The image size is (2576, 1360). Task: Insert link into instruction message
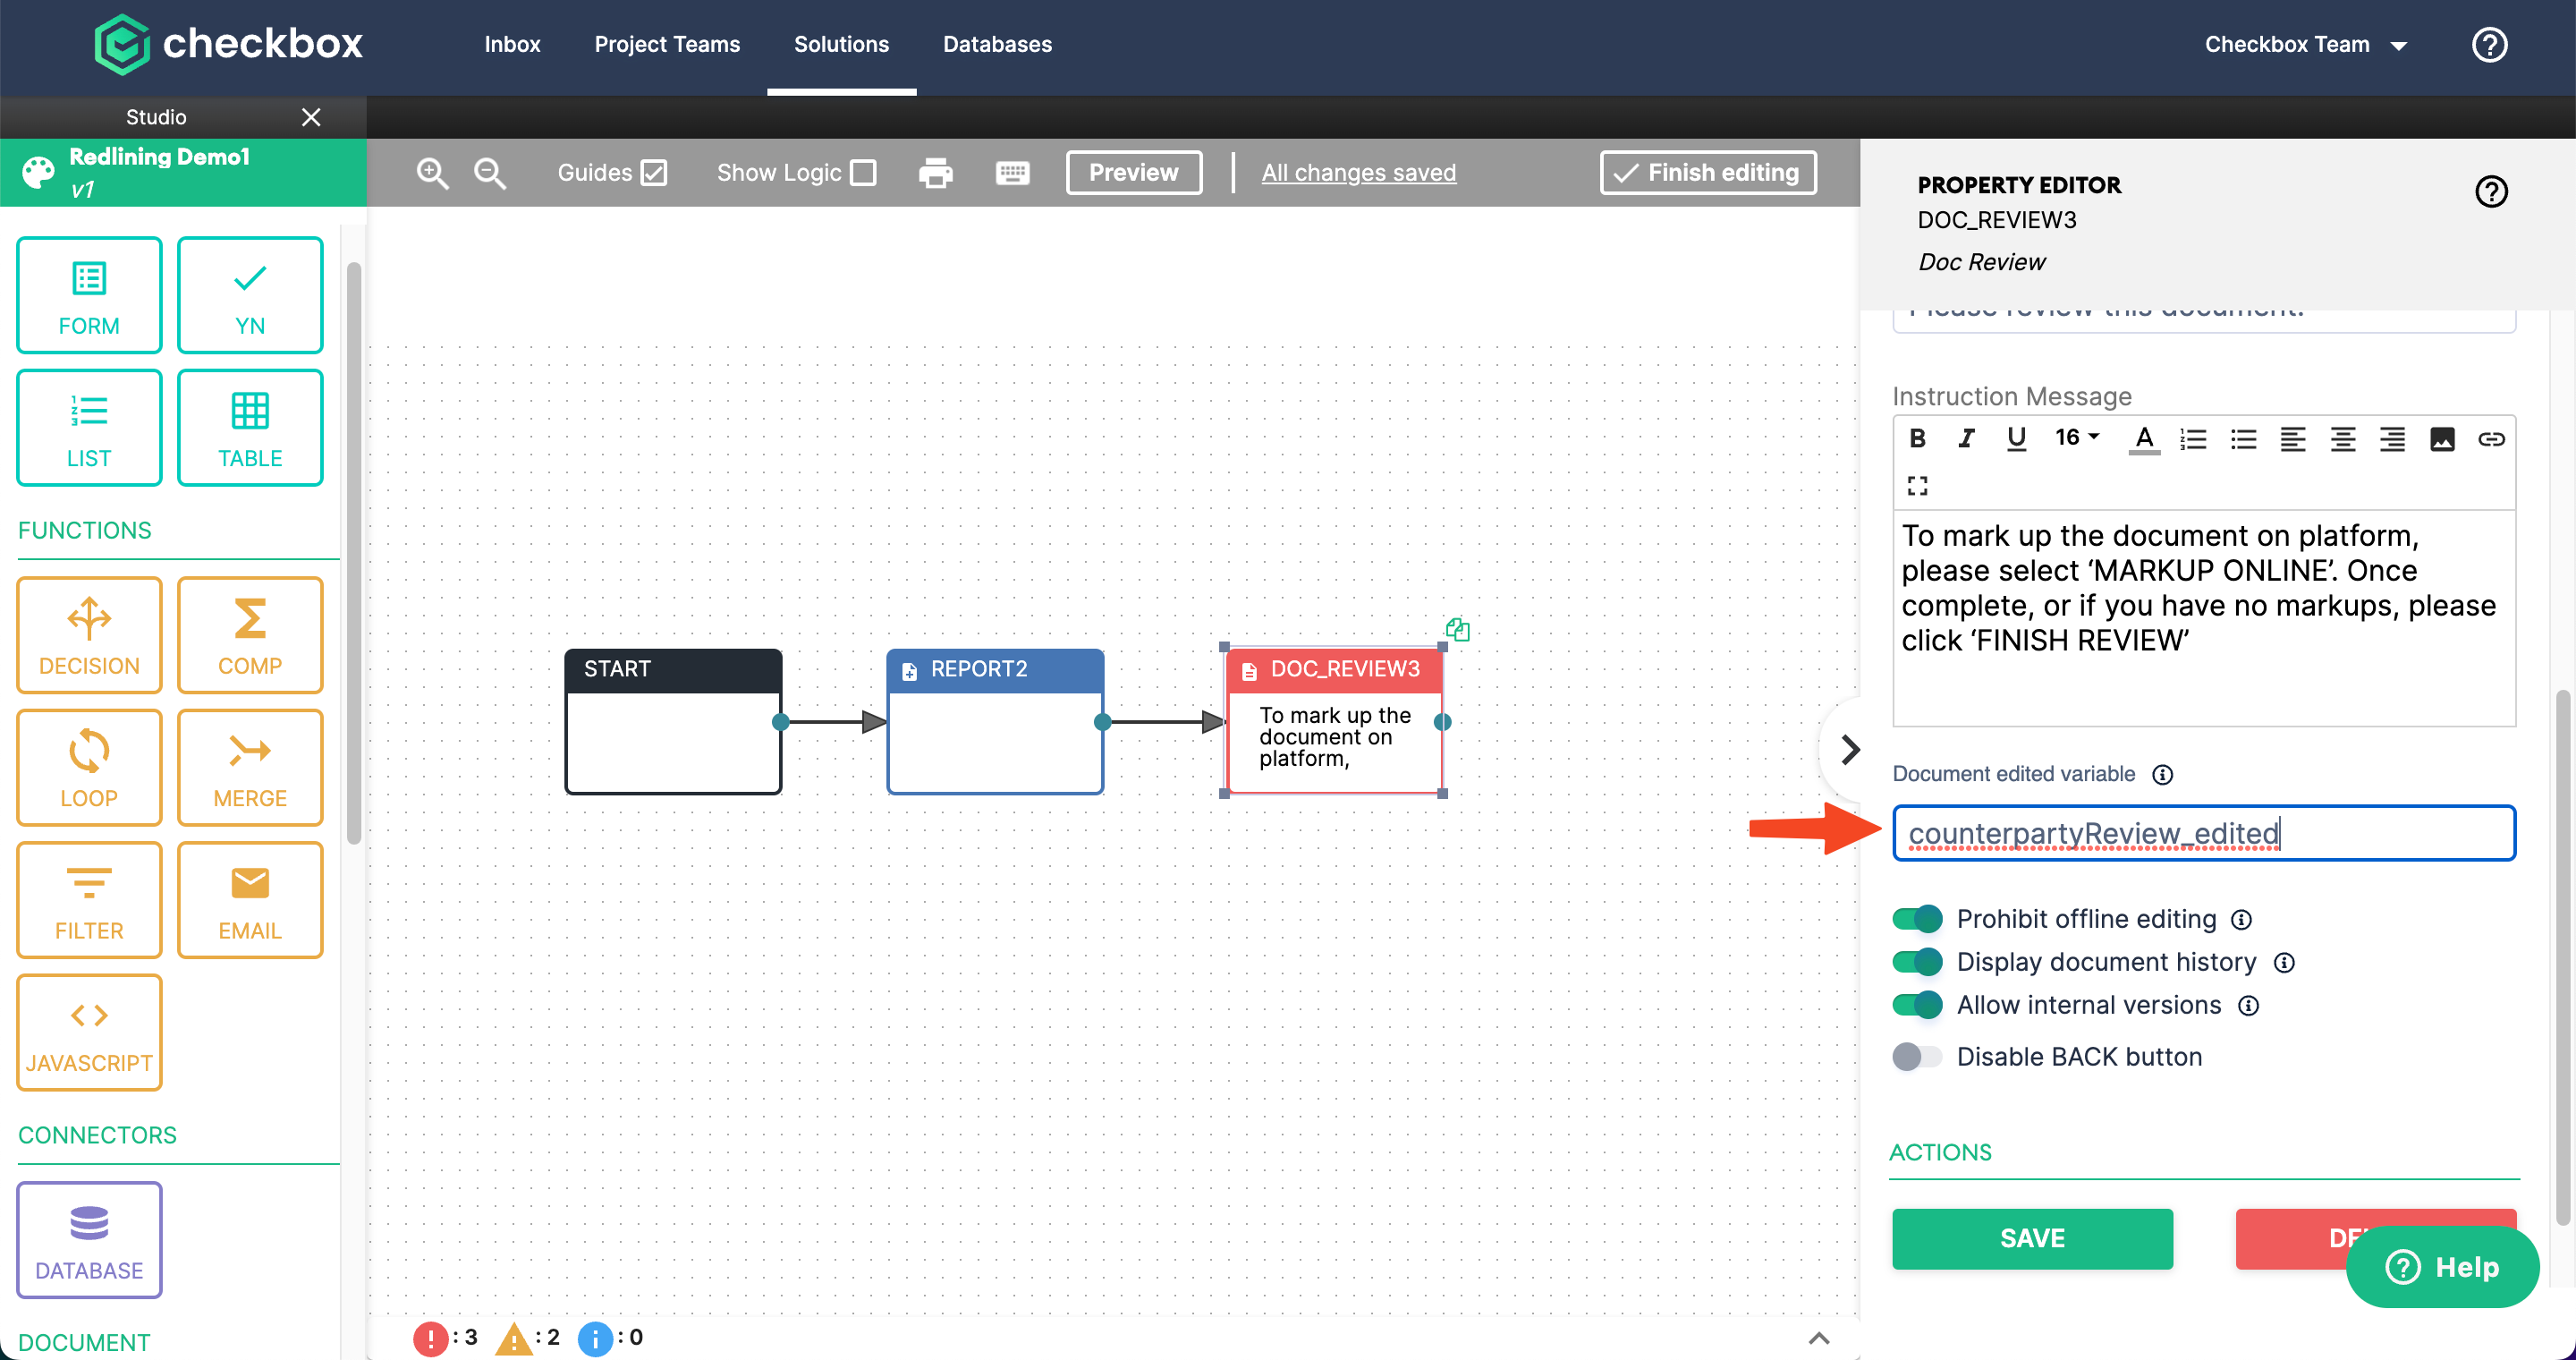point(2491,439)
